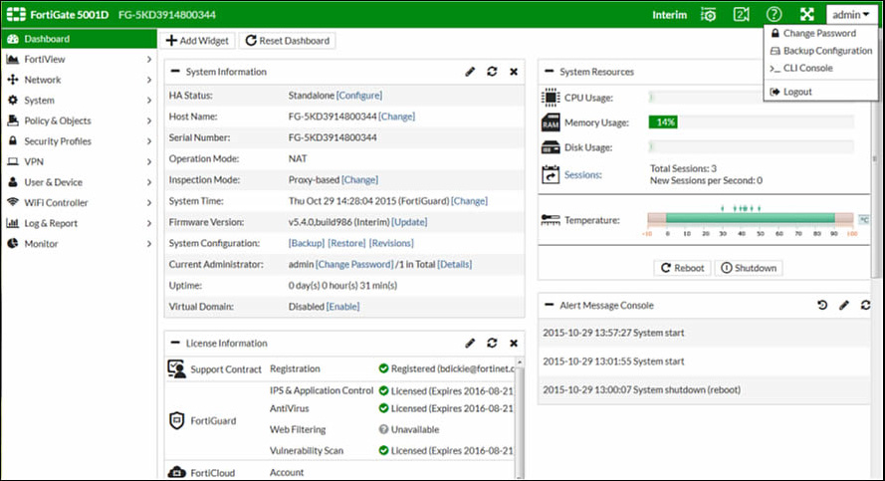
Task: Edit the Alert Message Console widget
Action: click(844, 305)
